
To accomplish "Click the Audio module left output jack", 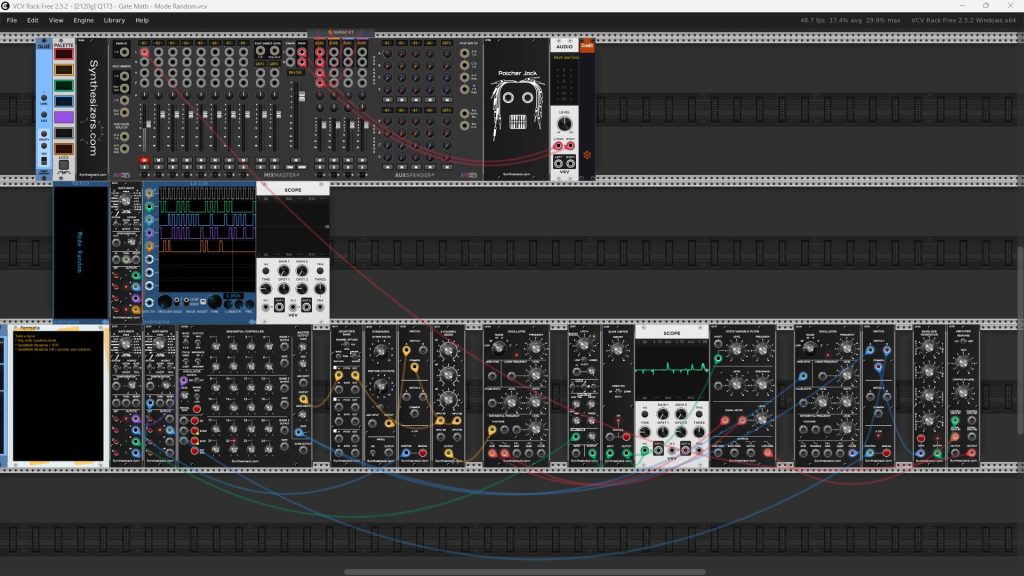I will (558, 164).
